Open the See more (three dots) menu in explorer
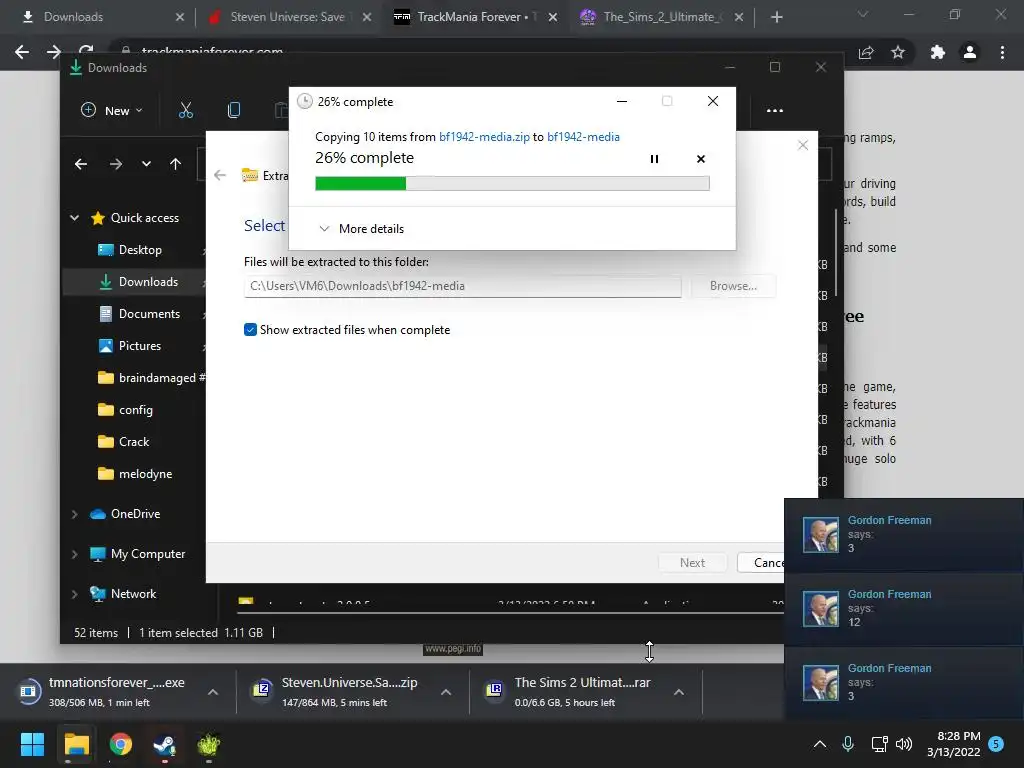 coord(775,110)
